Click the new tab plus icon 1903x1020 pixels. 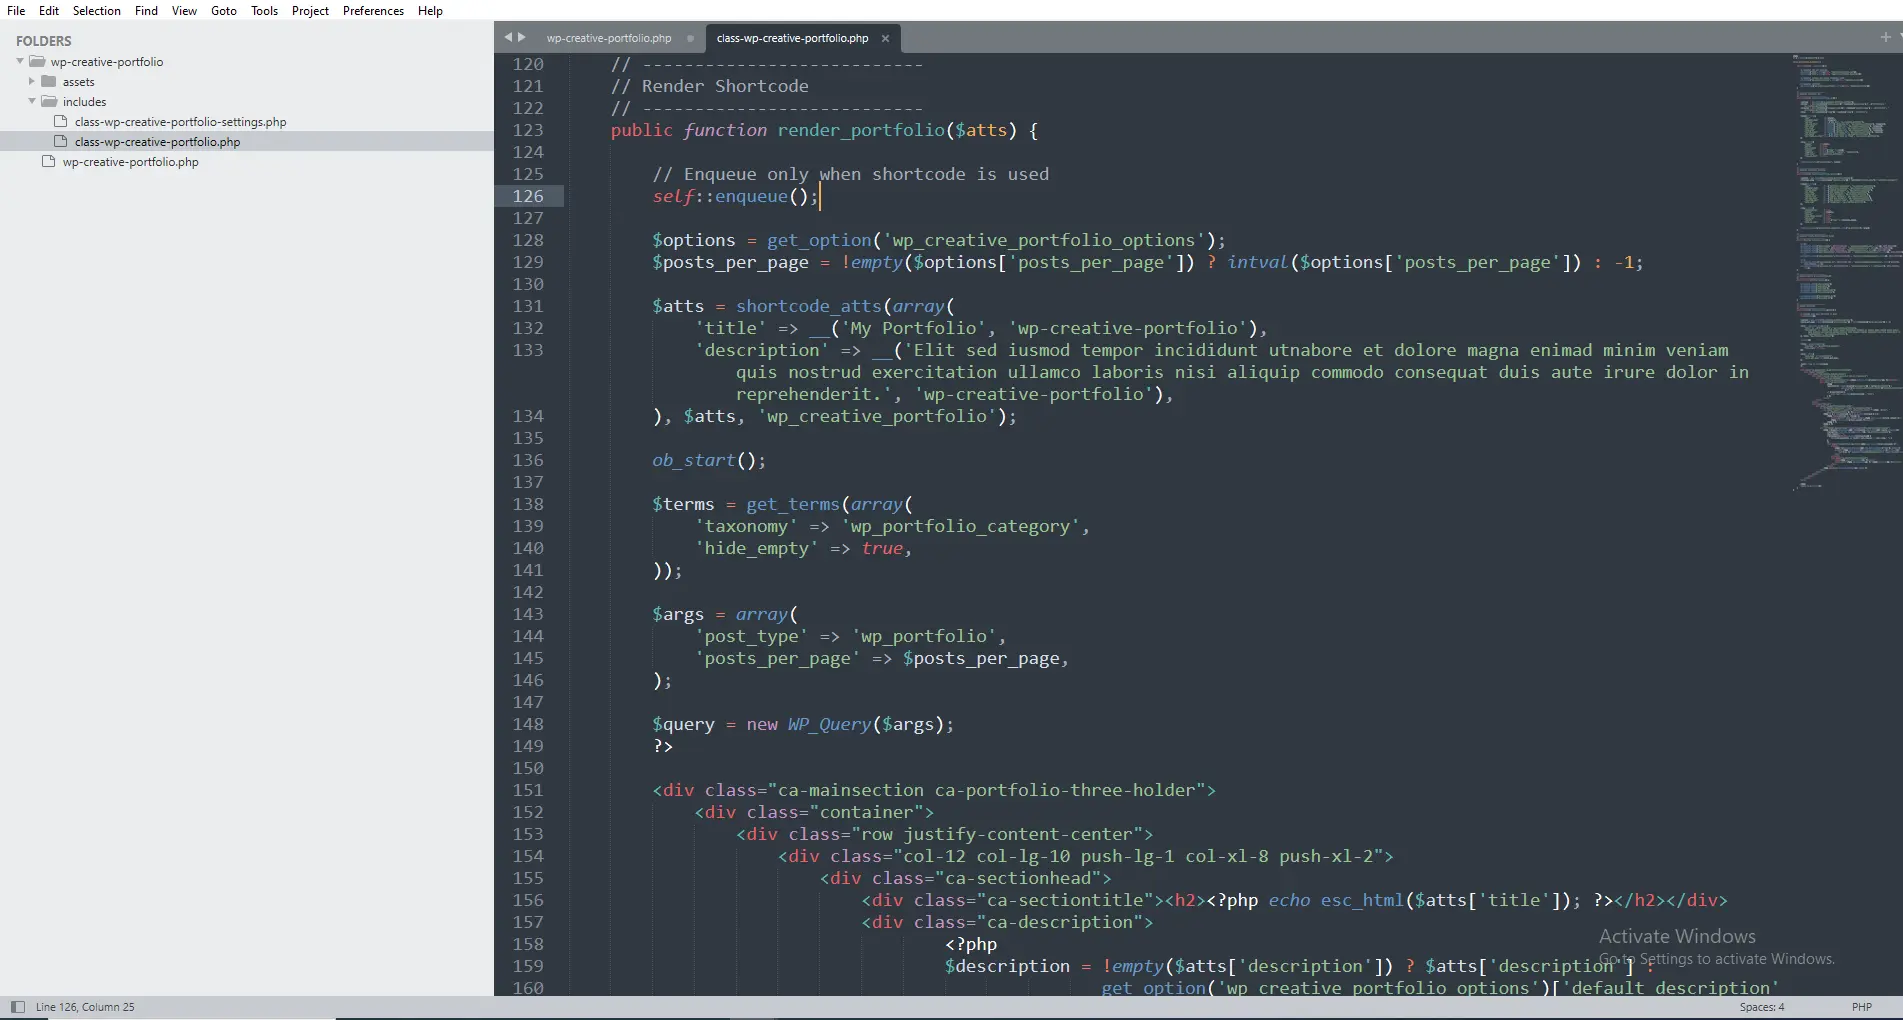[x=1884, y=37]
